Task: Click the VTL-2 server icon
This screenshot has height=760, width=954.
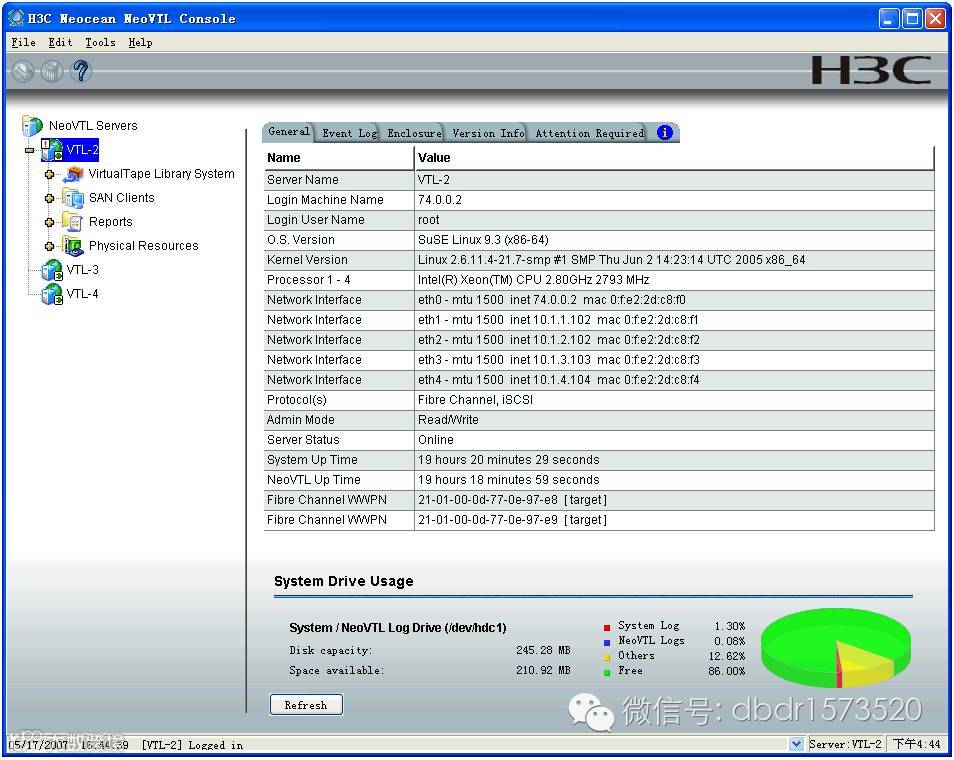Action: click(52, 150)
